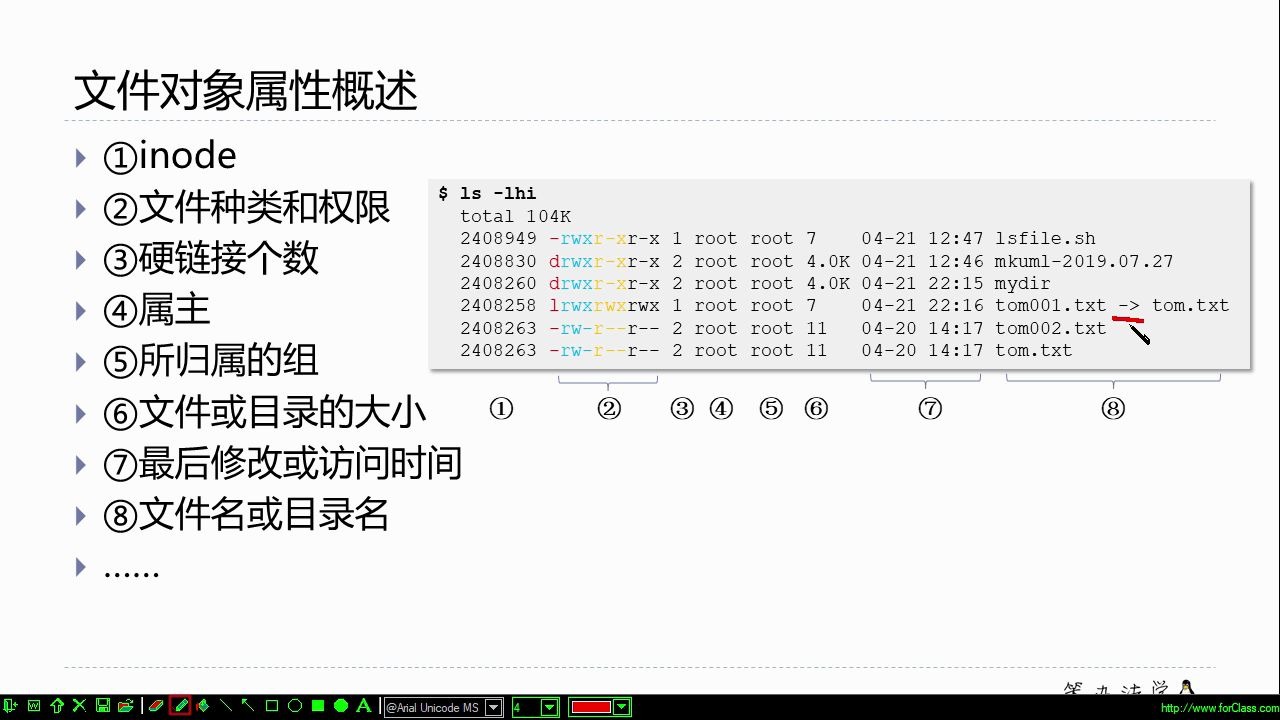Viewport: 1280px width, 720px height.
Task: Click the whiteboard 'W' icon
Action: [x=34, y=706]
